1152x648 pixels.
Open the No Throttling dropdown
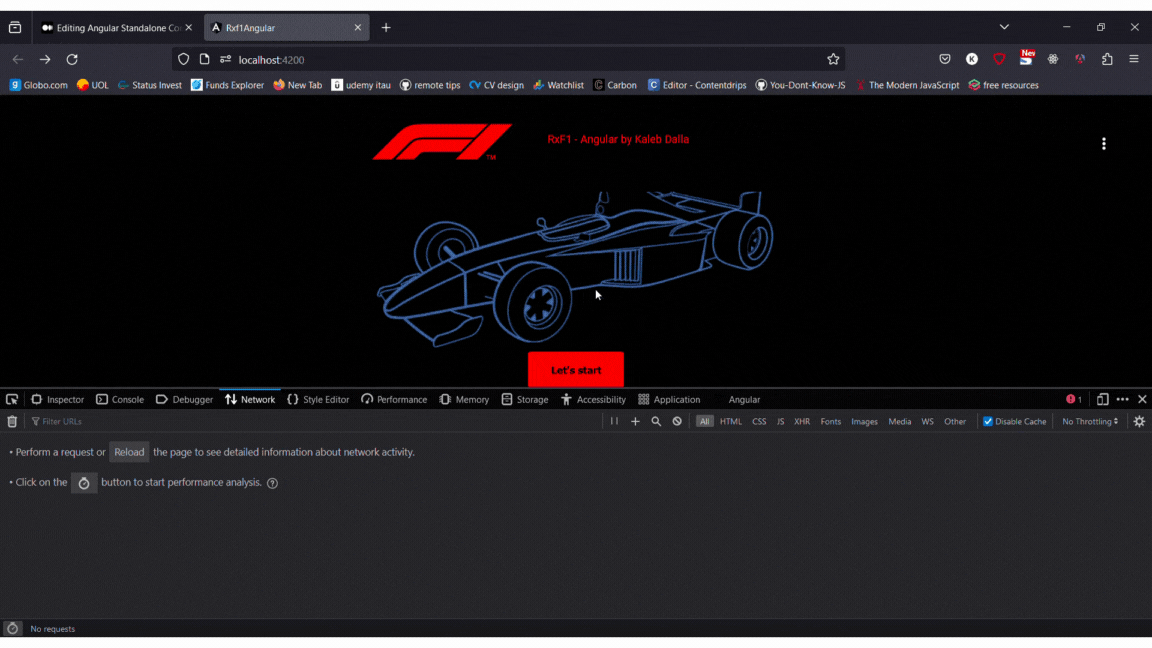1090,422
